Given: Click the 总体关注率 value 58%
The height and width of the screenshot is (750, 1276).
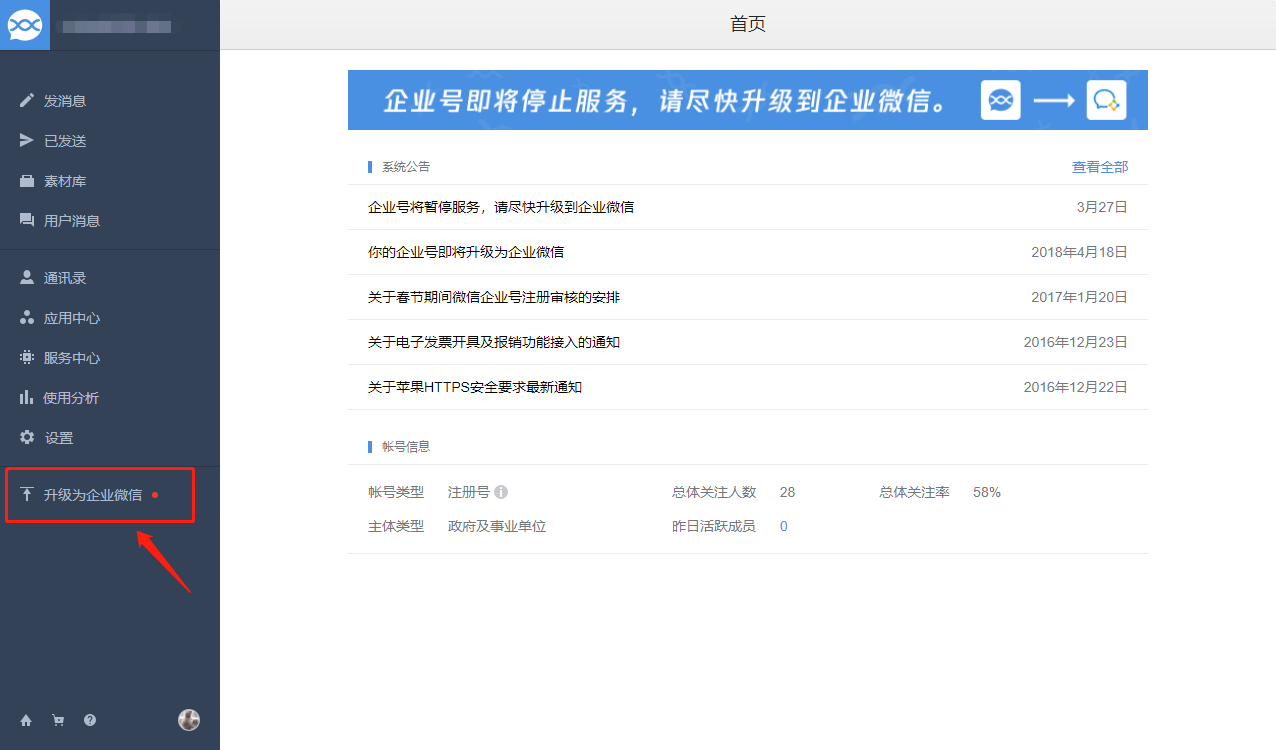Looking at the screenshot, I should point(987,492).
